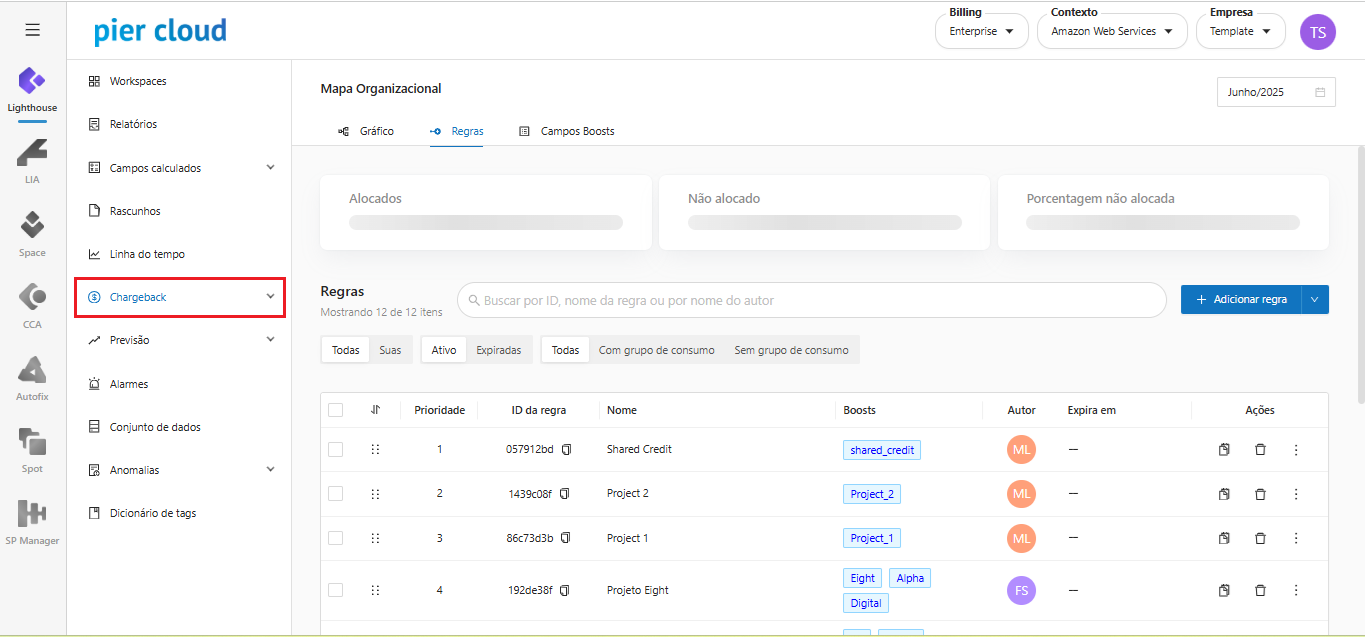Click the Adicionar regra button
The image size is (1365, 637).
[x=1241, y=299]
